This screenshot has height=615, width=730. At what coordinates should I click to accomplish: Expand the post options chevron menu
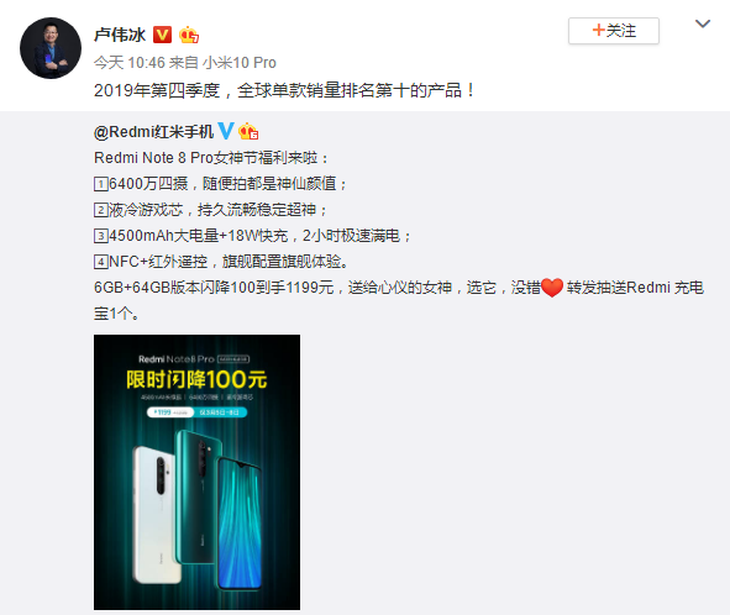(703, 23)
